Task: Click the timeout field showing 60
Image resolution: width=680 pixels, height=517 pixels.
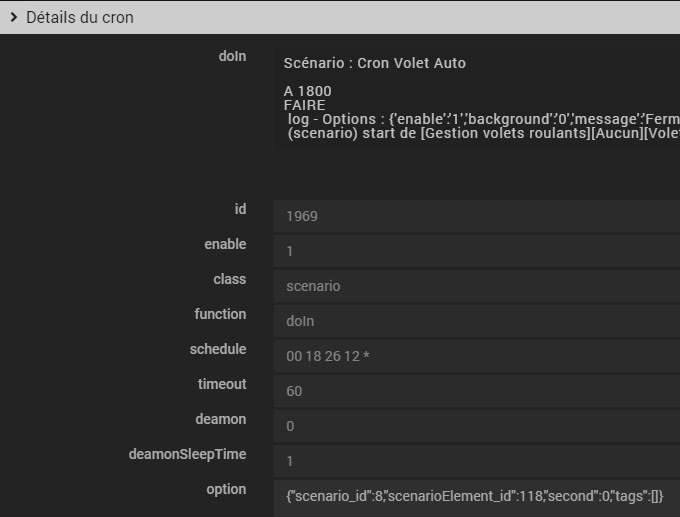Action: pyautogui.click(x=476, y=391)
